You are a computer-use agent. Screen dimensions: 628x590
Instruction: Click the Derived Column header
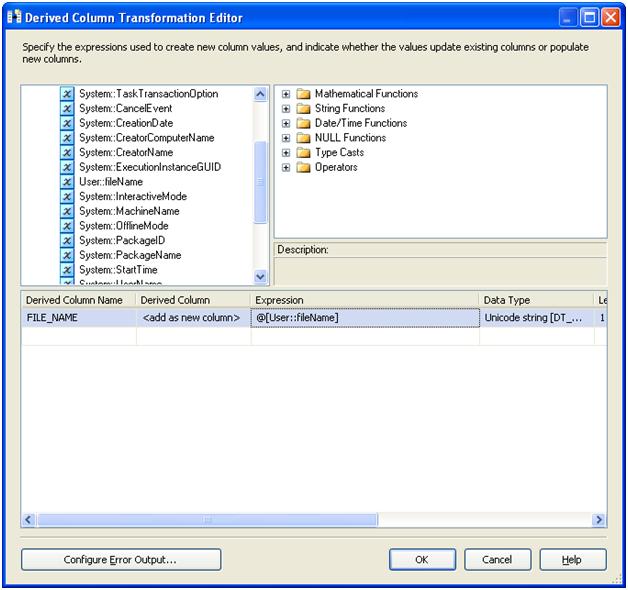193,300
